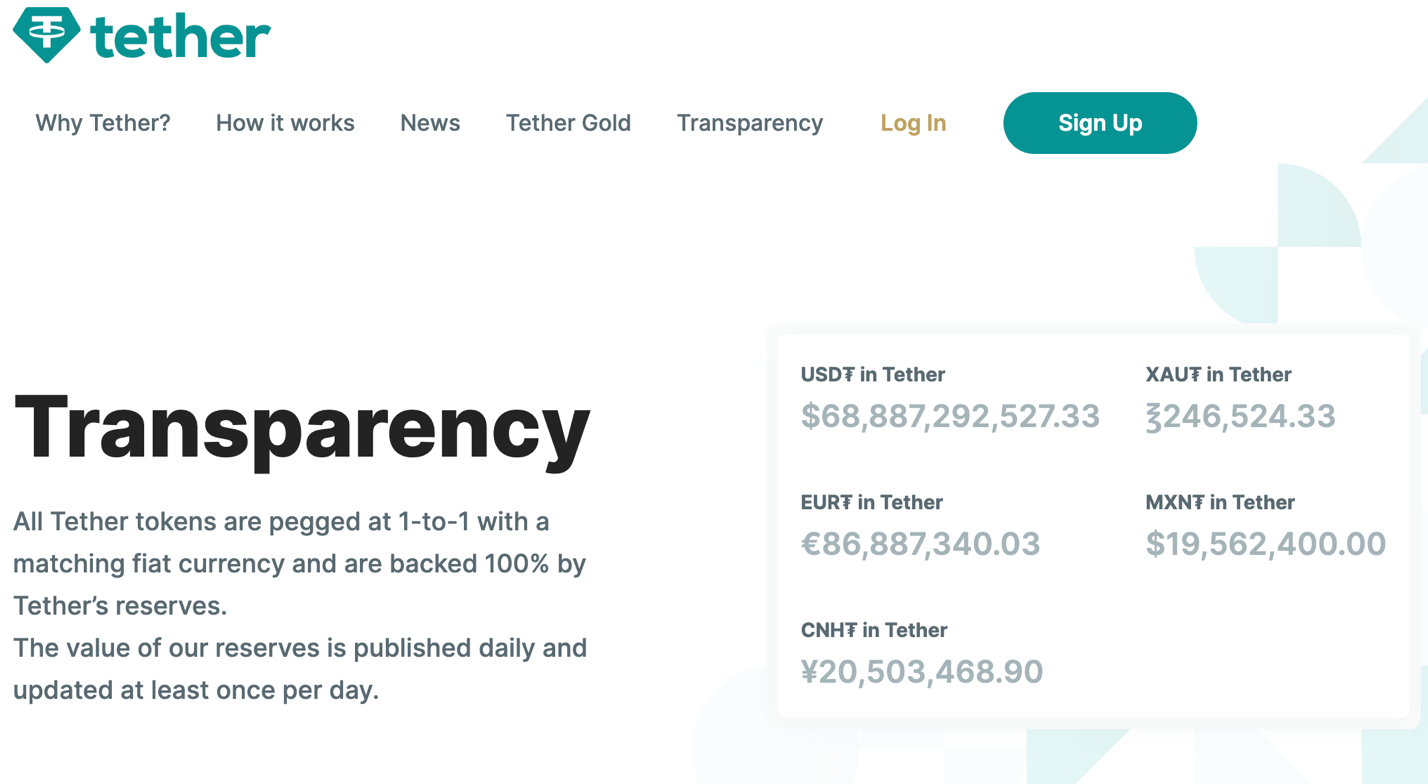Navigate to the News page
1428x784 pixels.
430,123
